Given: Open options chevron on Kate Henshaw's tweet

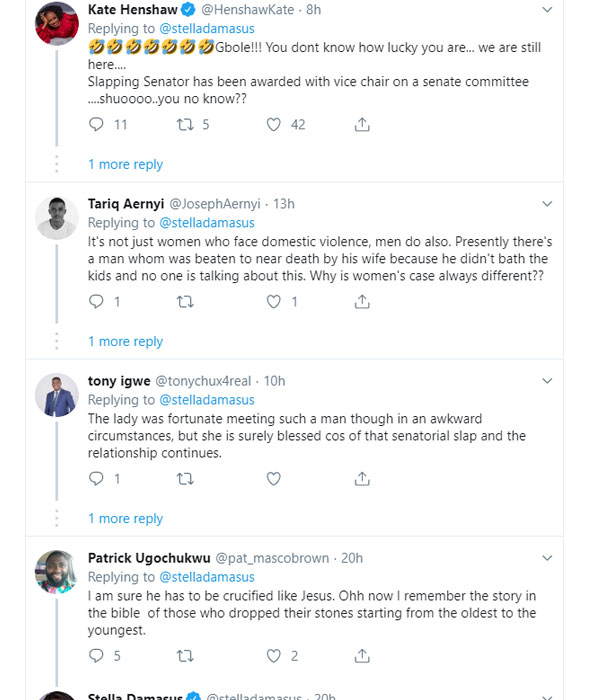Looking at the screenshot, I should tap(547, 9).
